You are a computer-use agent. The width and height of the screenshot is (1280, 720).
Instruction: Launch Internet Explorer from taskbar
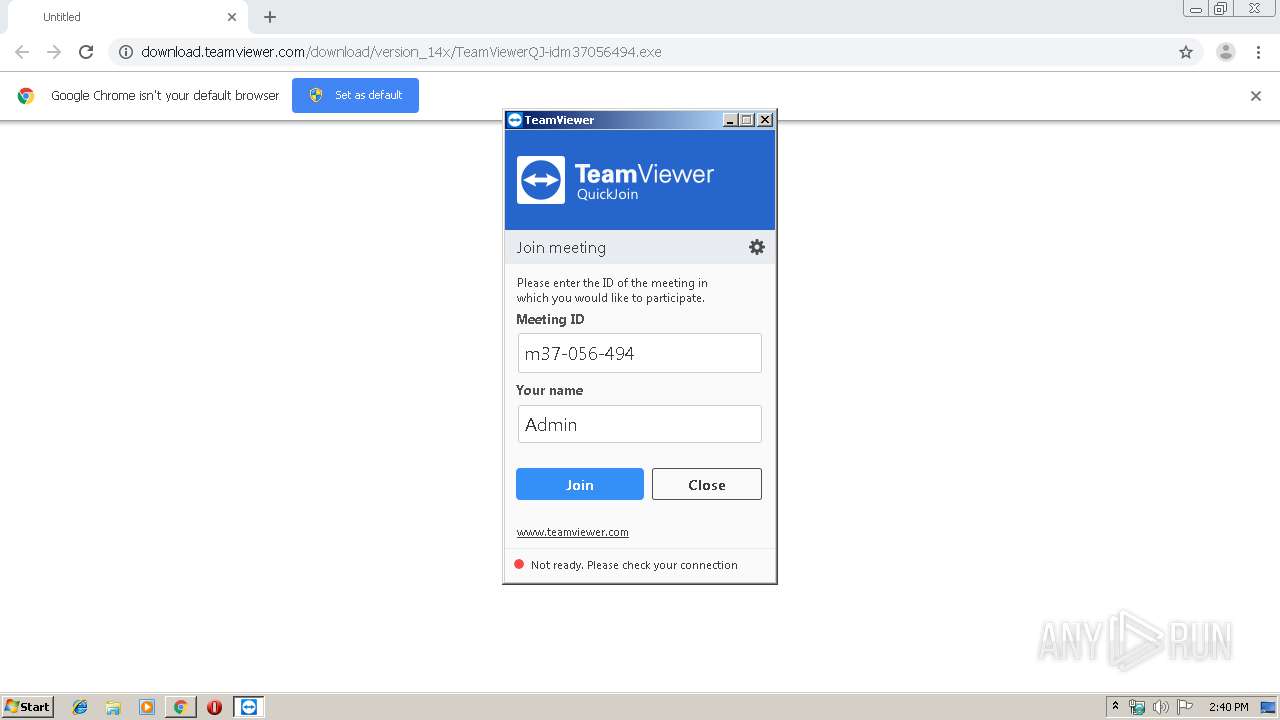pyautogui.click(x=80, y=707)
